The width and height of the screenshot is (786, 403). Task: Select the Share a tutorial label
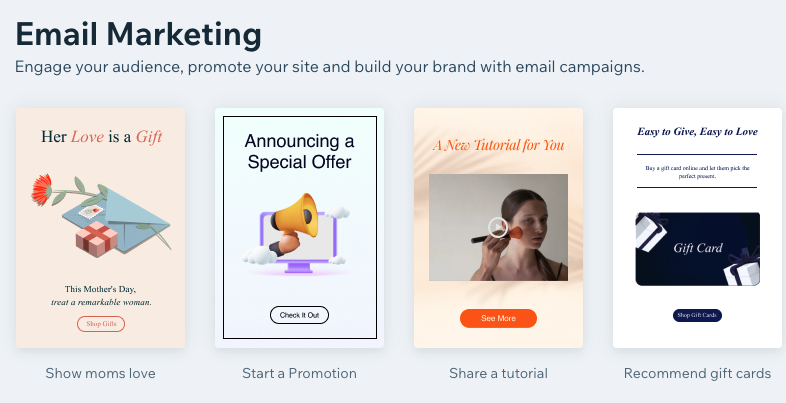[x=498, y=373]
